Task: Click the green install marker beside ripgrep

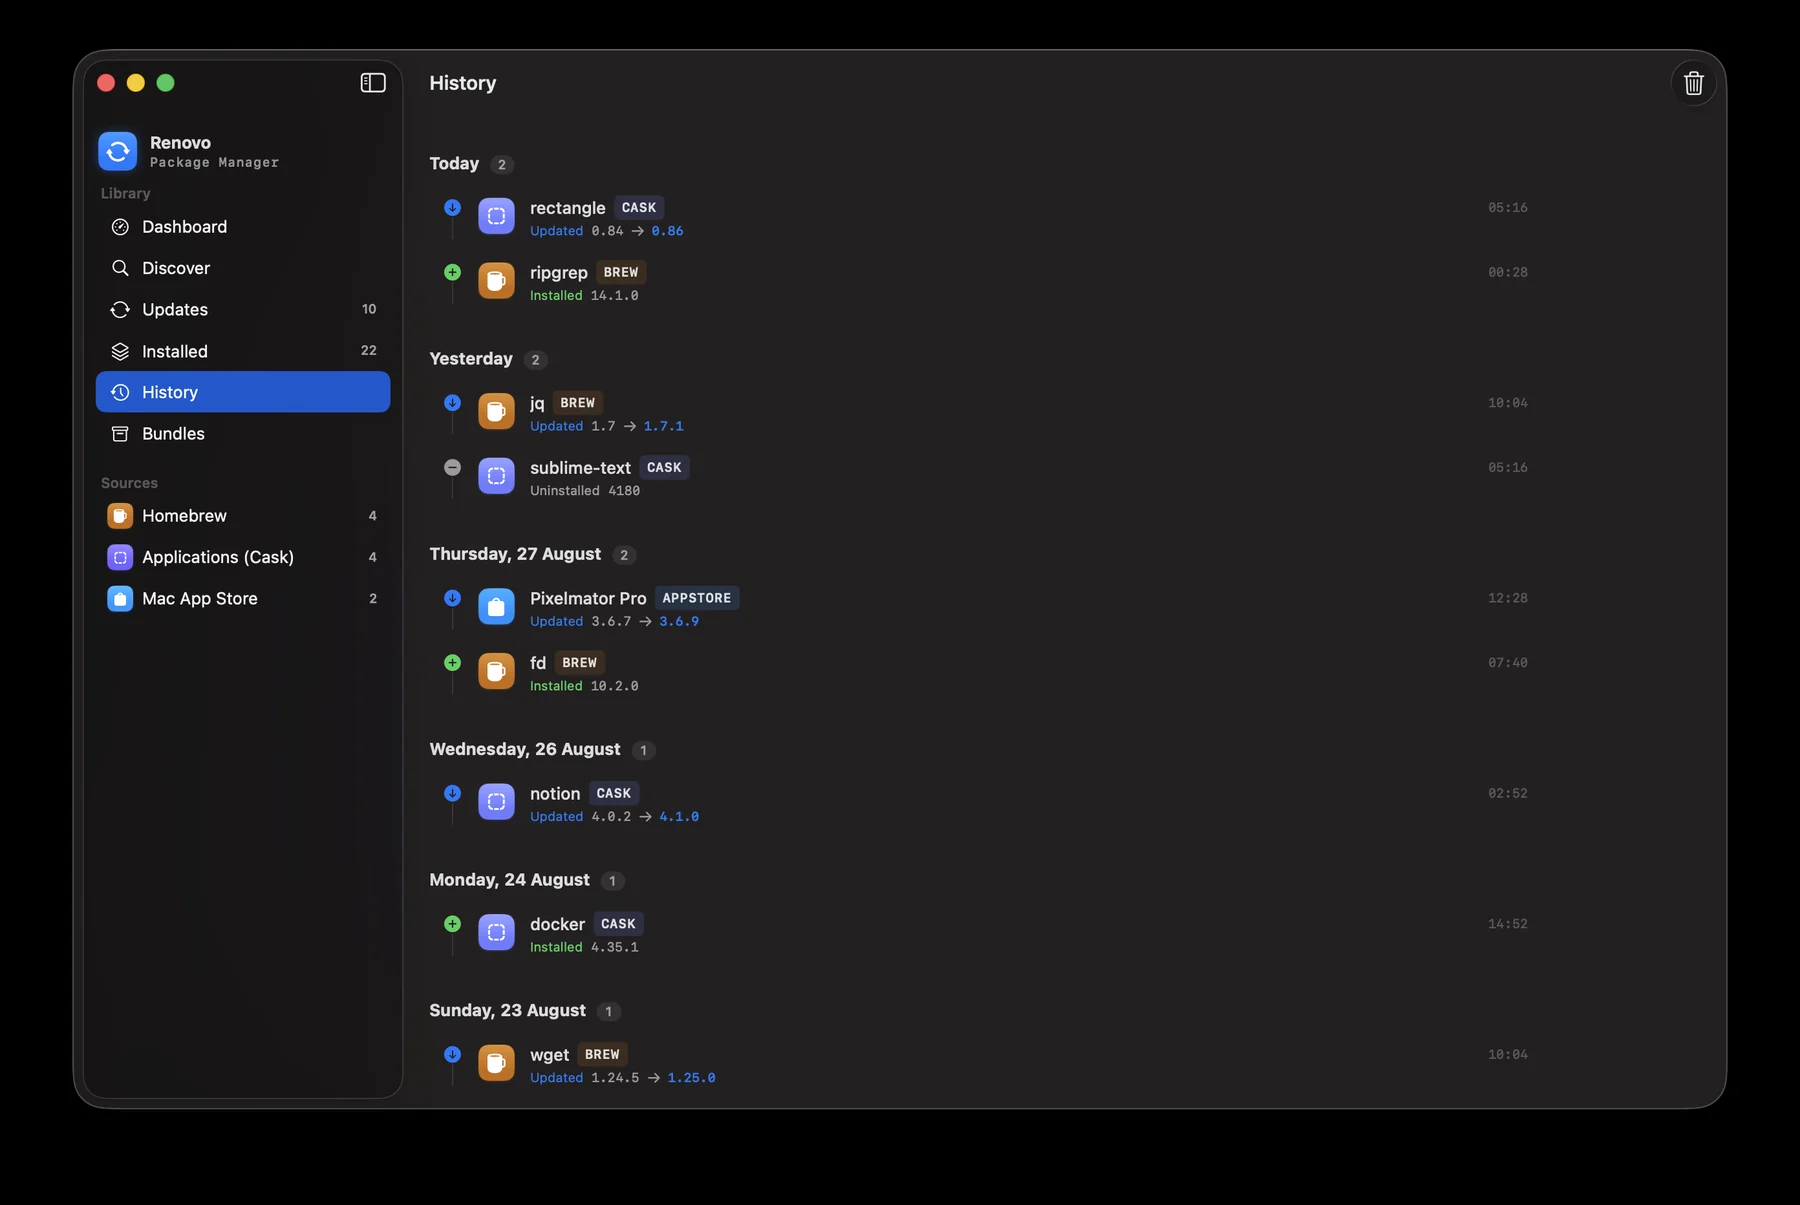Action: tap(452, 272)
